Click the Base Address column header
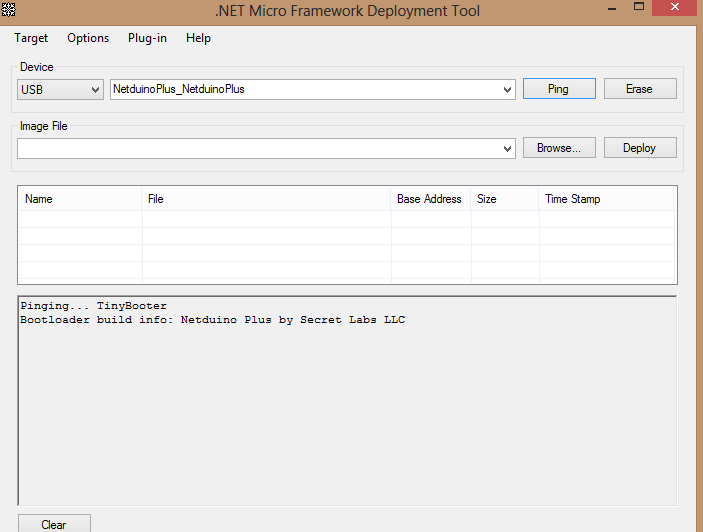This screenshot has width=703, height=532. (x=430, y=199)
